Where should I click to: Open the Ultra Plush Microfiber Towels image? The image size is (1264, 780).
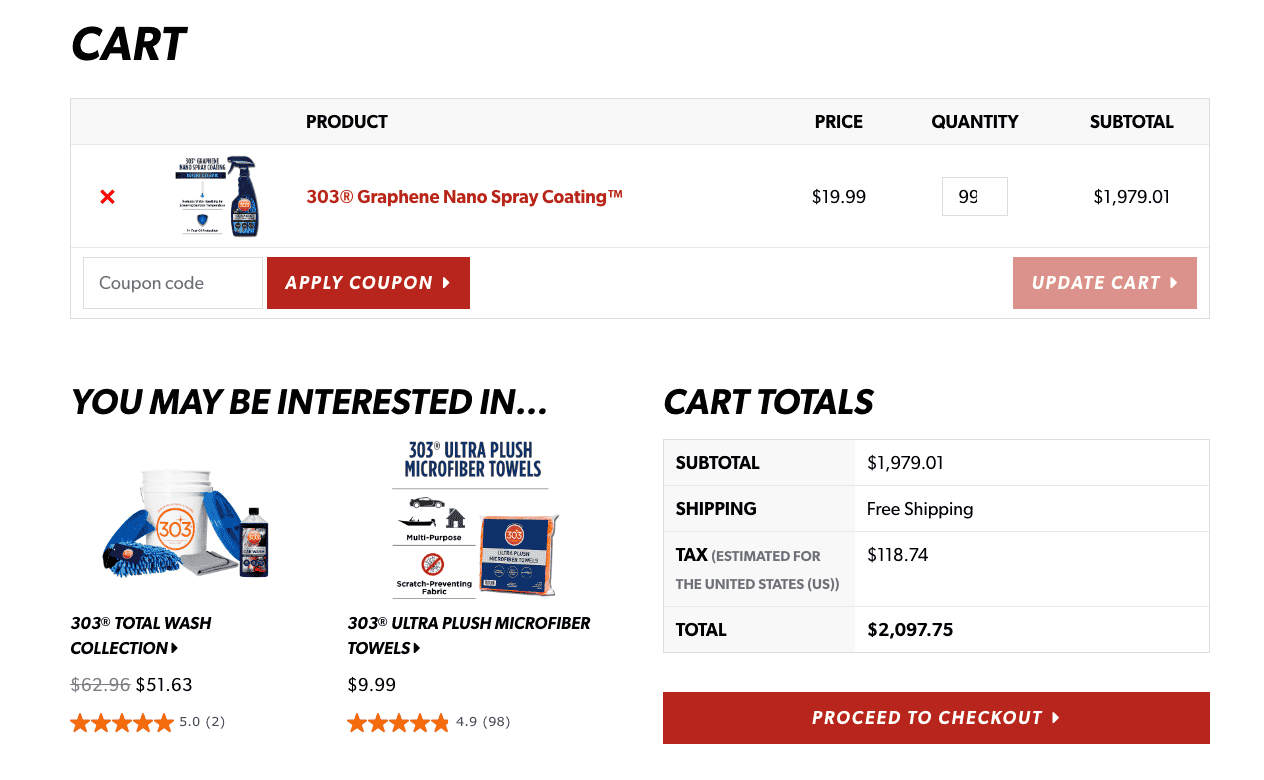(473, 519)
